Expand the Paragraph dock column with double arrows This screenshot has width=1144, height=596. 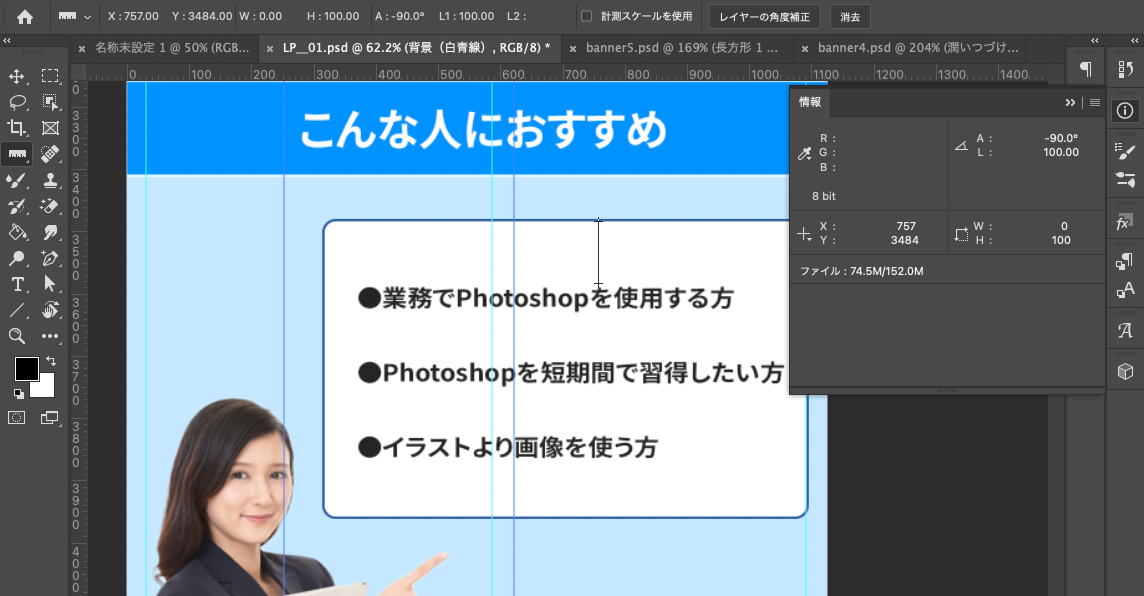pos(1094,41)
